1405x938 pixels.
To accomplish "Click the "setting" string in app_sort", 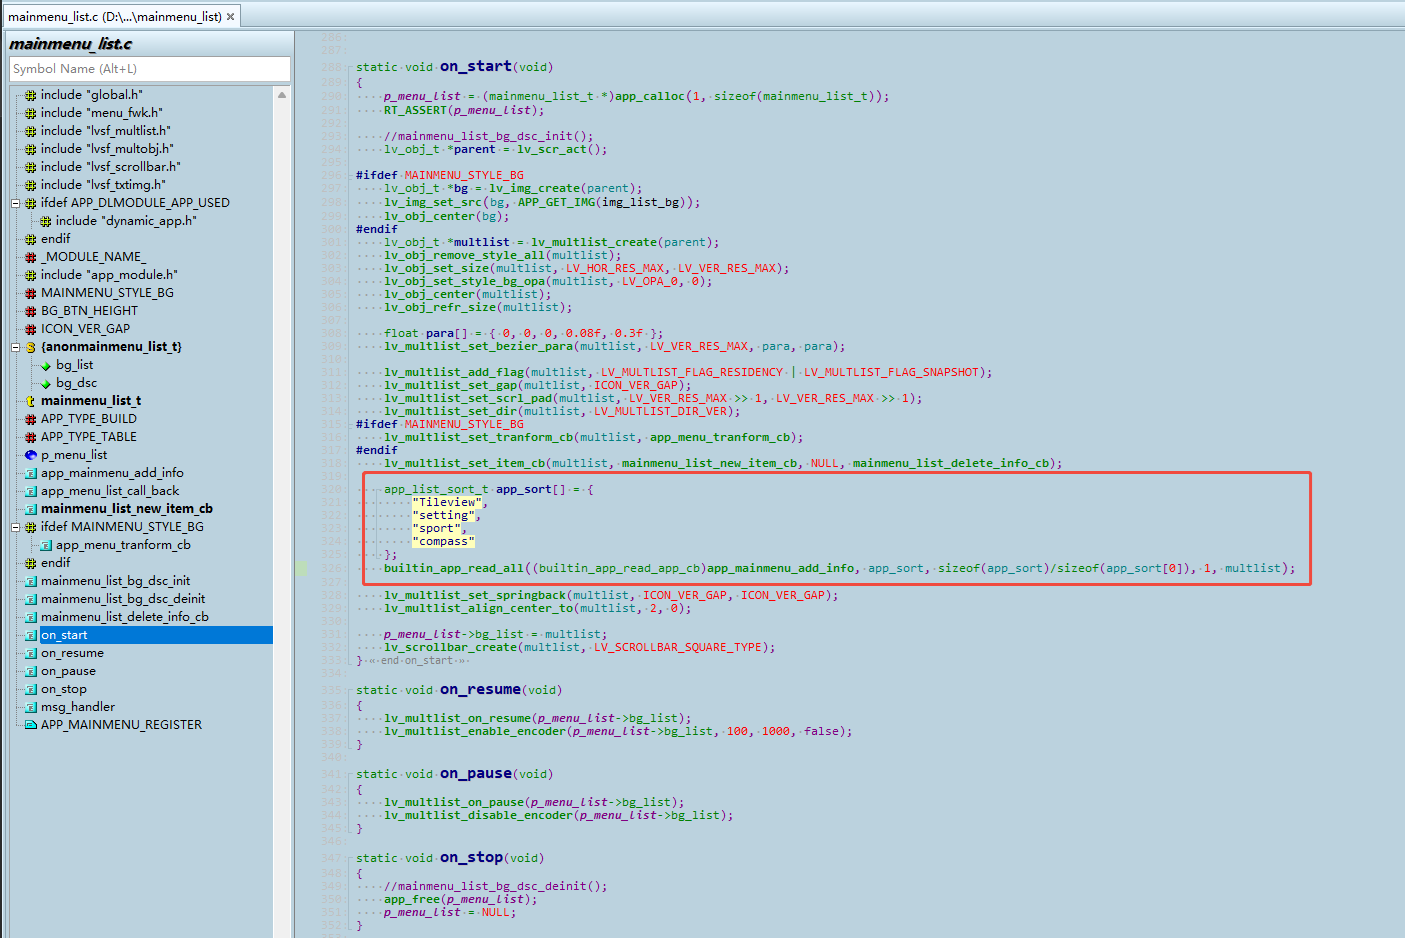I will pyautogui.click(x=443, y=515).
